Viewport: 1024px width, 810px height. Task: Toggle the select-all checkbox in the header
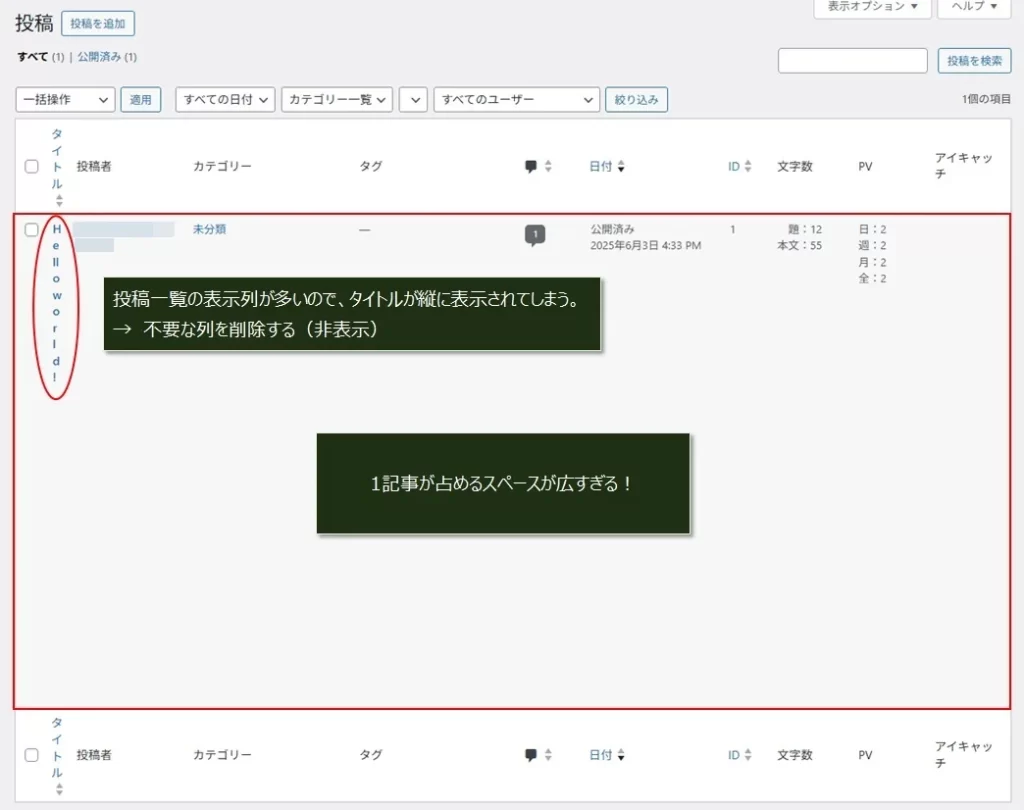(x=31, y=166)
